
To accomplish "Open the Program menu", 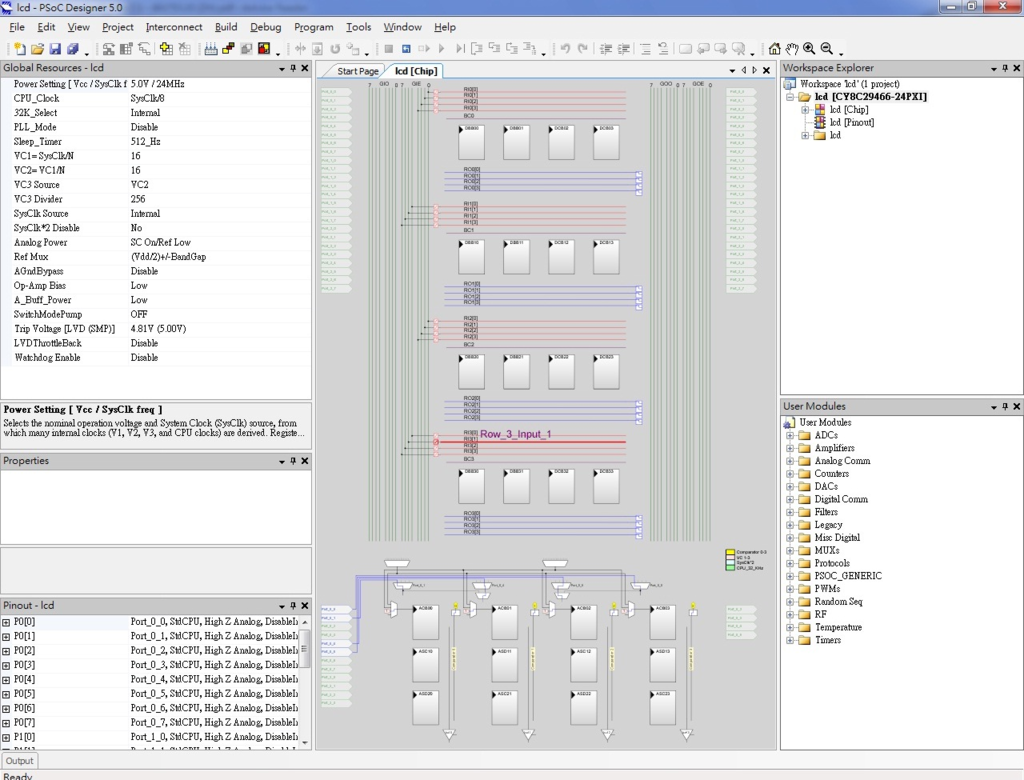I will tap(313, 27).
